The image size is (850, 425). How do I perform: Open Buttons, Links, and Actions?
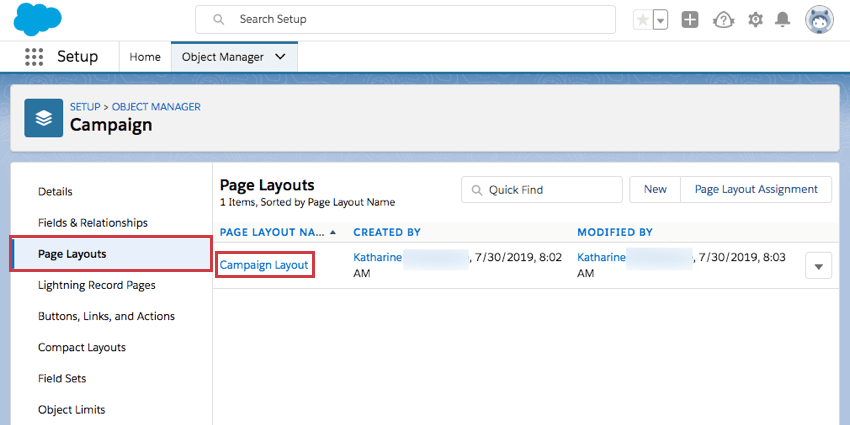(106, 316)
